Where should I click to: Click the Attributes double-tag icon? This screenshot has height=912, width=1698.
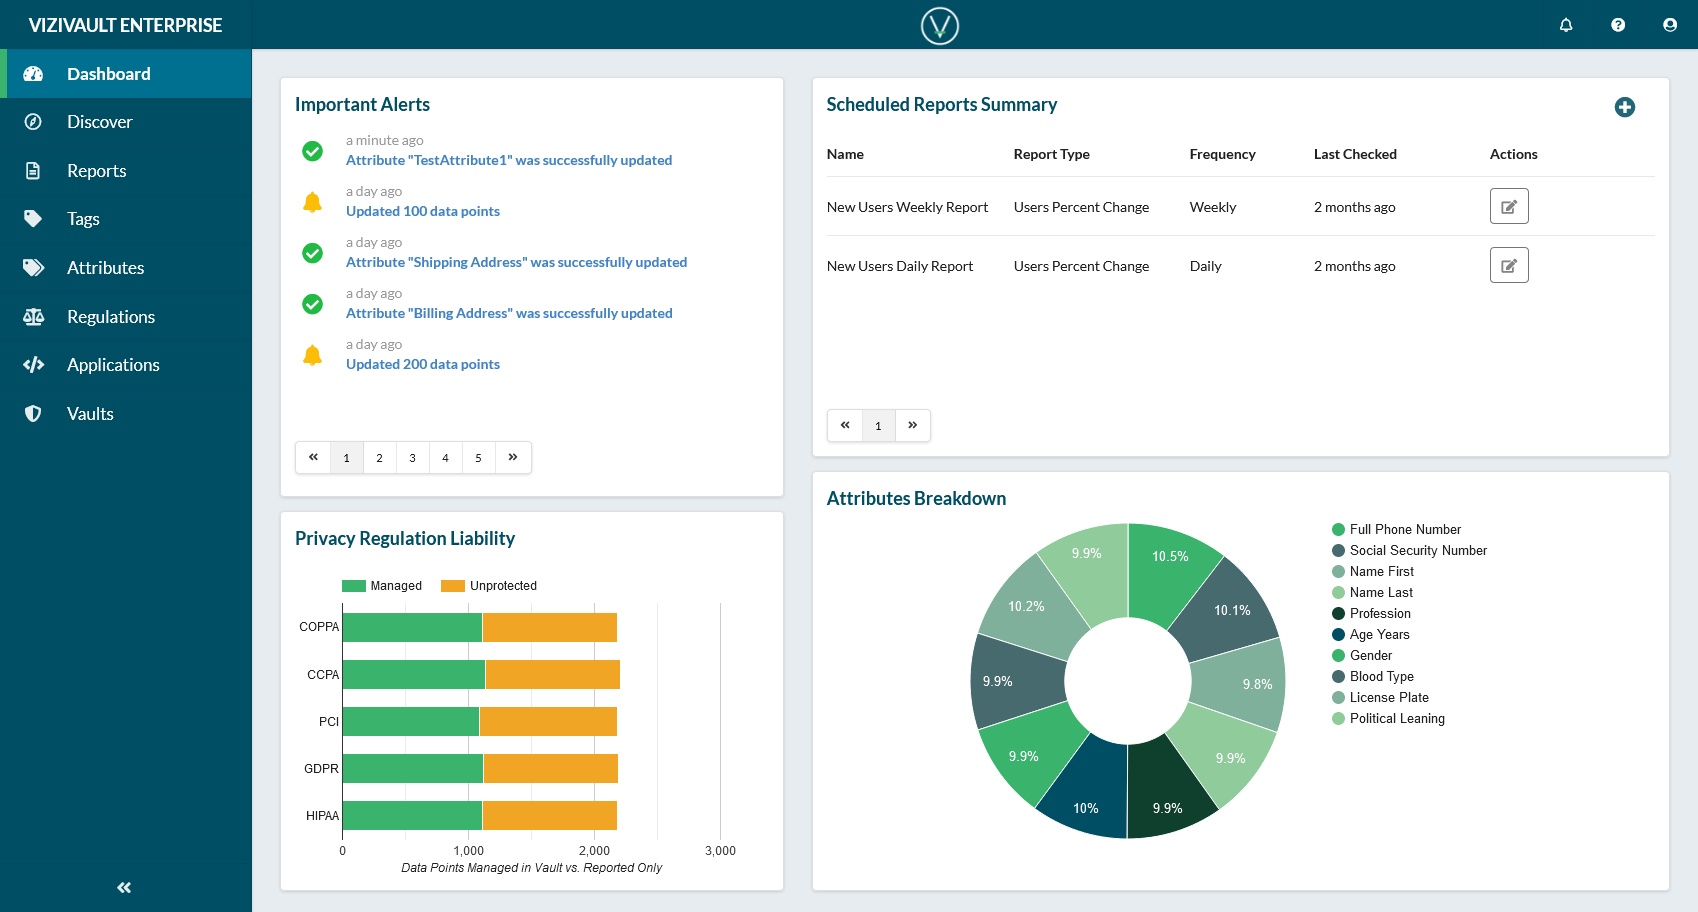[x=33, y=268]
